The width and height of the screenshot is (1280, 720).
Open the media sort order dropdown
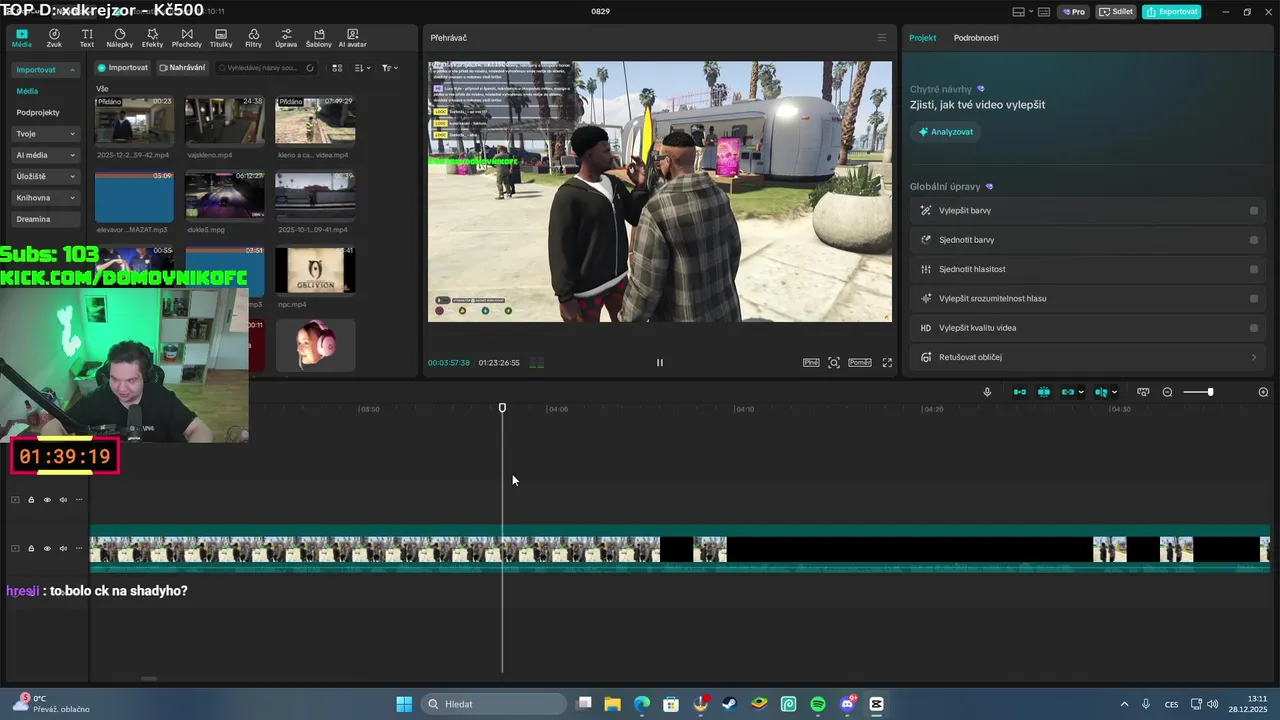[363, 68]
